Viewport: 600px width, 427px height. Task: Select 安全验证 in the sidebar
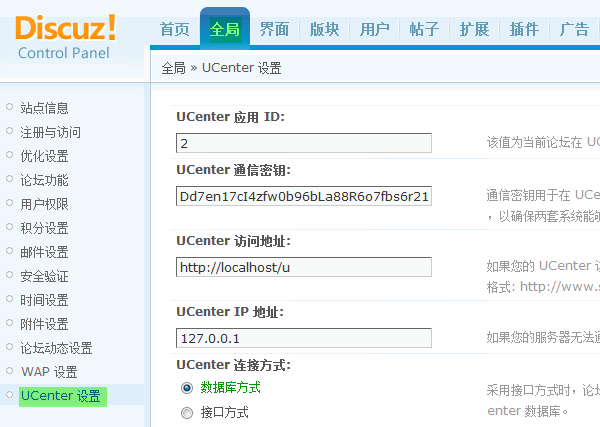[x=44, y=276]
